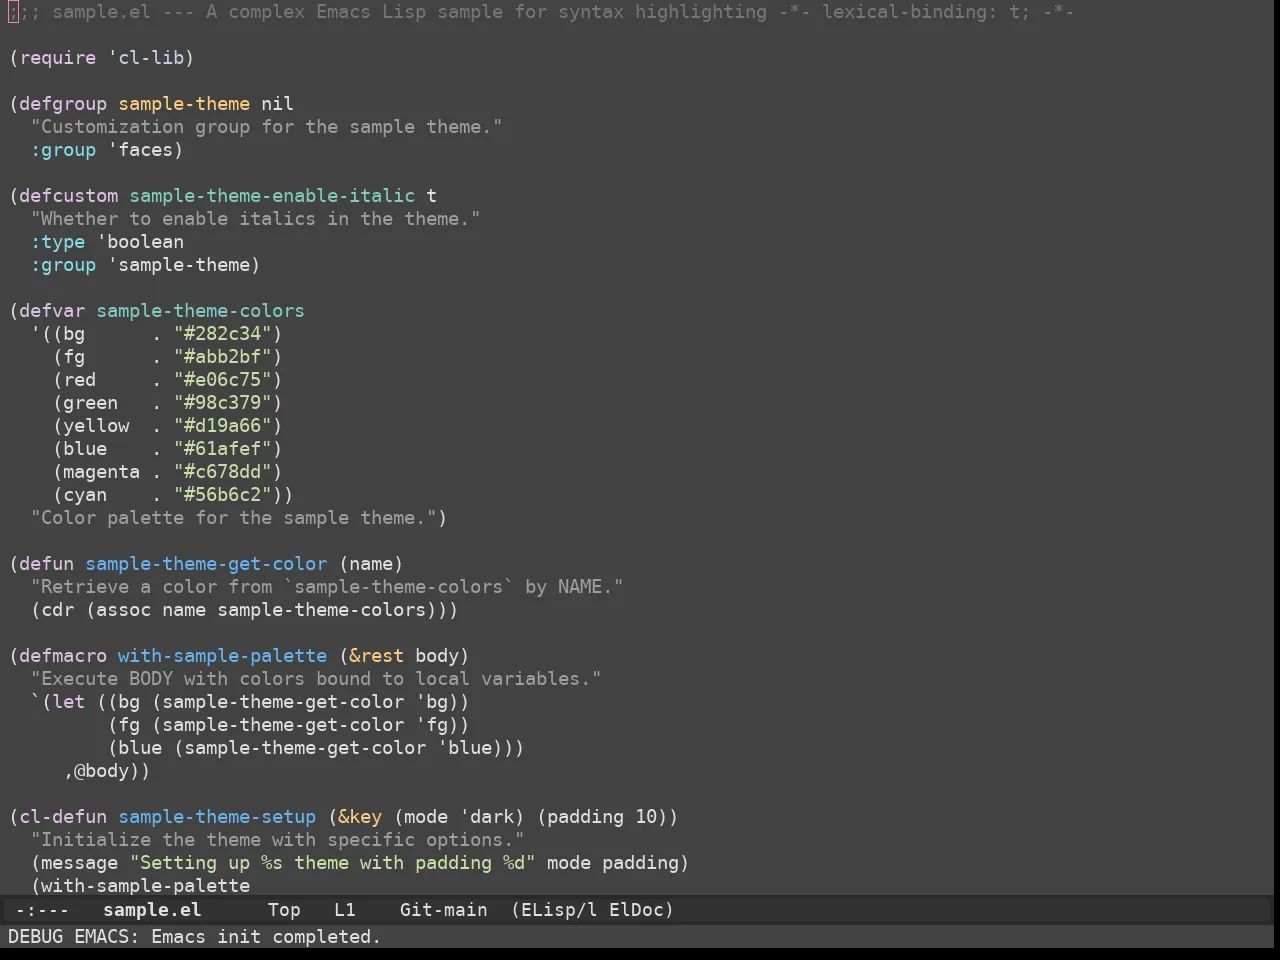The width and height of the screenshot is (1280, 960).
Task: Click color string "#61afef"
Action: point(223,449)
